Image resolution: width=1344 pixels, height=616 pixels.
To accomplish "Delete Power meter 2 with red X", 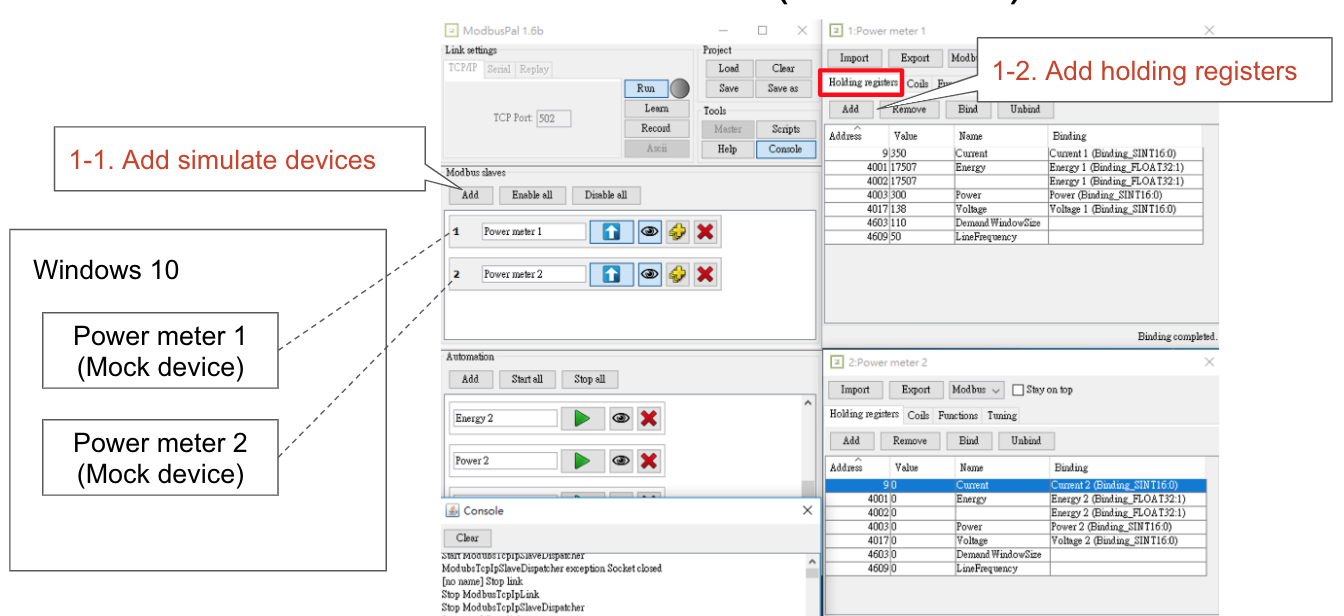I will point(705,274).
